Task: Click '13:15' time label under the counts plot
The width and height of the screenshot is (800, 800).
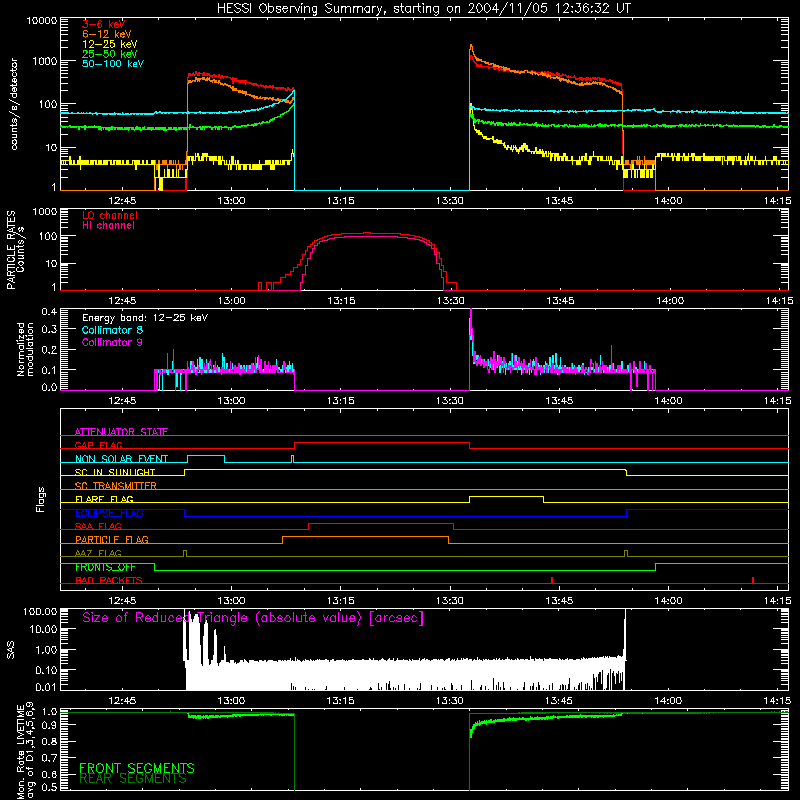Action: pyautogui.click(x=340, y=200)
